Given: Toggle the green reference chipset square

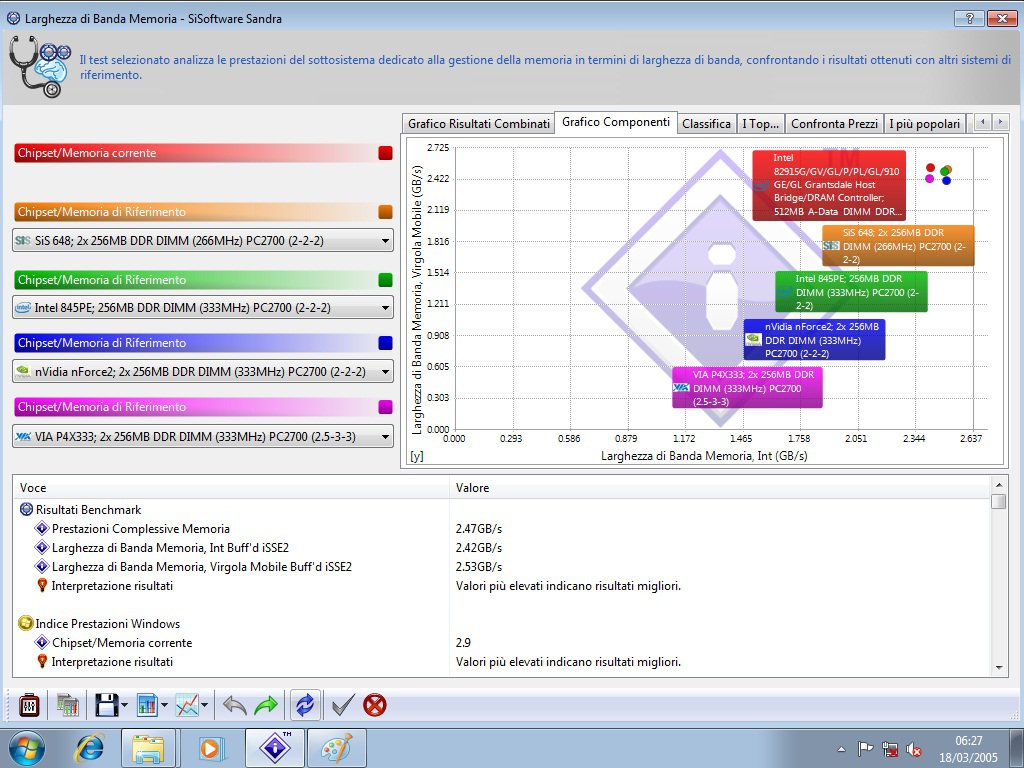Looking at the screenshot, I should click(385, 280).
